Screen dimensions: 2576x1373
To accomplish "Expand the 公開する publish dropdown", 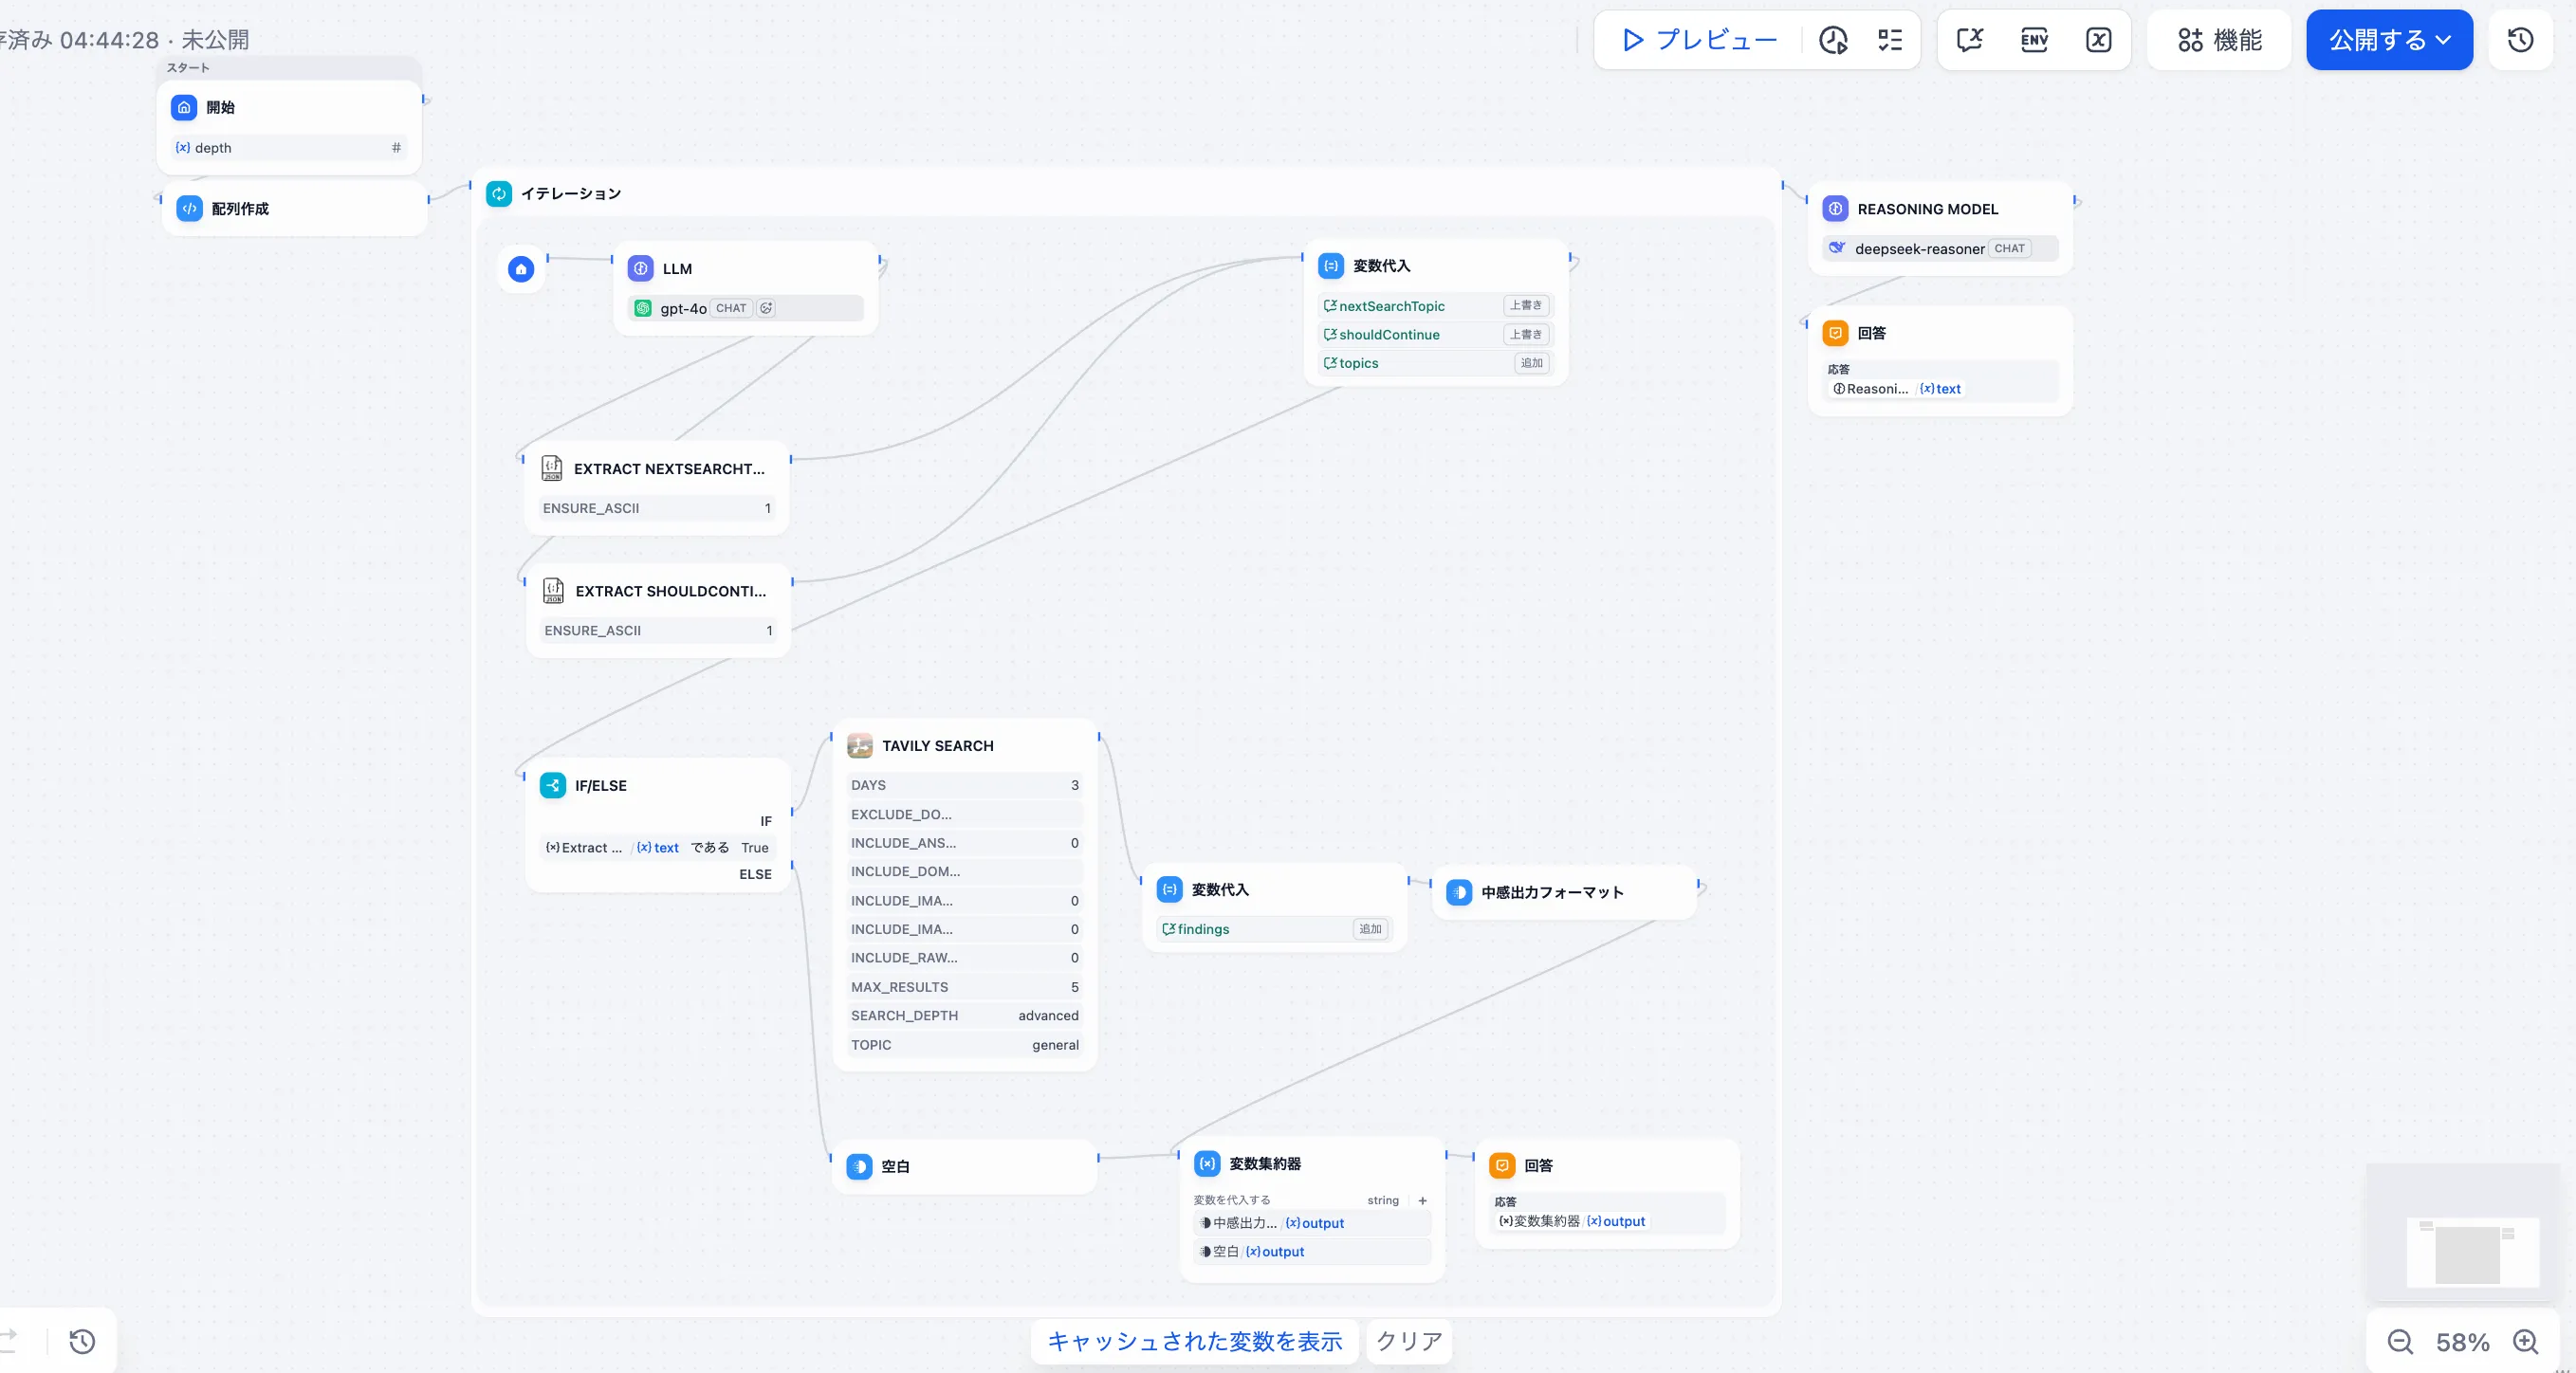I will point(2389,40).
